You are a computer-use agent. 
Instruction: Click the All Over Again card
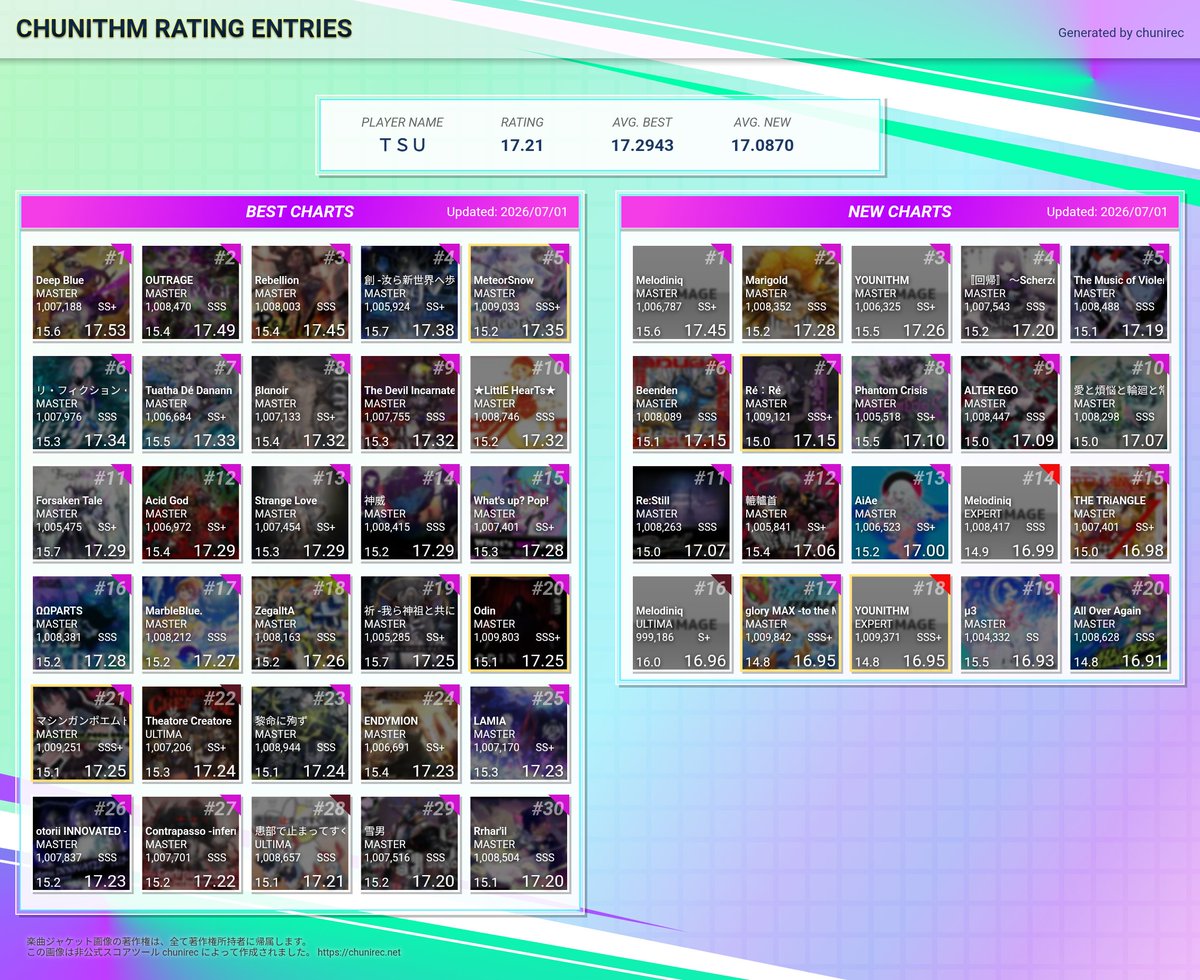[1119, 623]
